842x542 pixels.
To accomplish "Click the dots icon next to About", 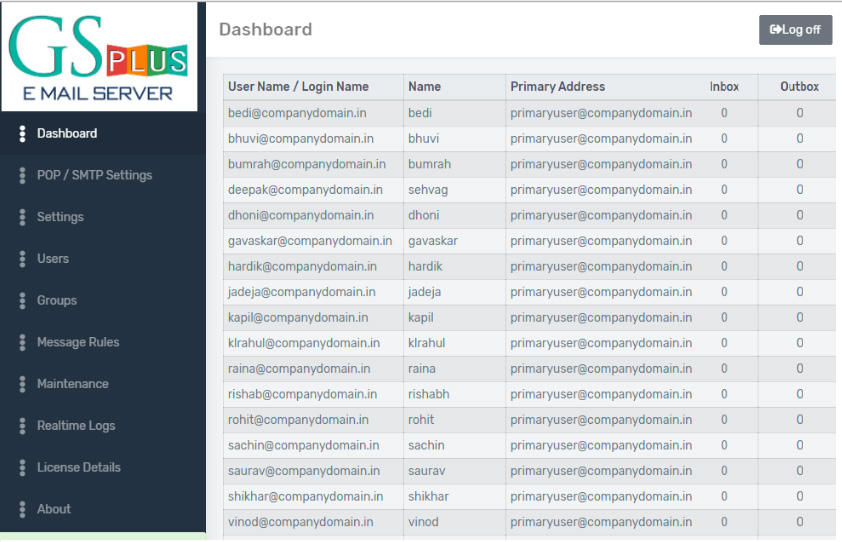I will (22, 509).
